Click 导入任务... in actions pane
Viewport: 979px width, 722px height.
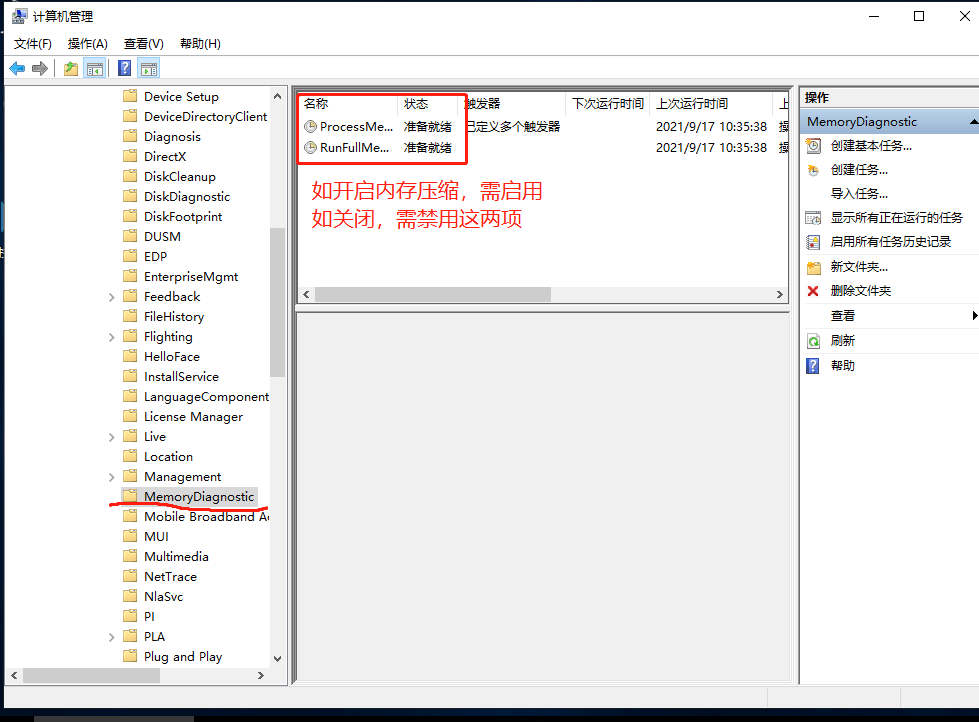859,194
